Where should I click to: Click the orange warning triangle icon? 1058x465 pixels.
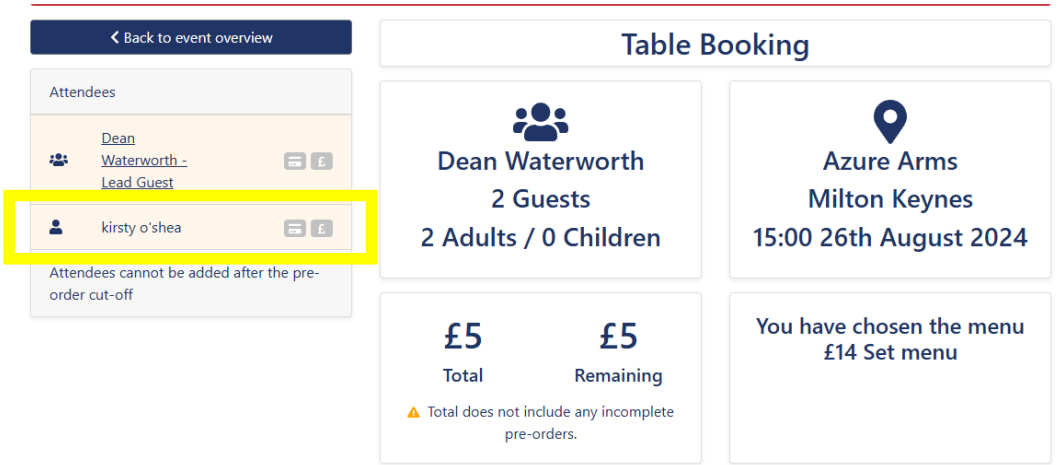413,413
